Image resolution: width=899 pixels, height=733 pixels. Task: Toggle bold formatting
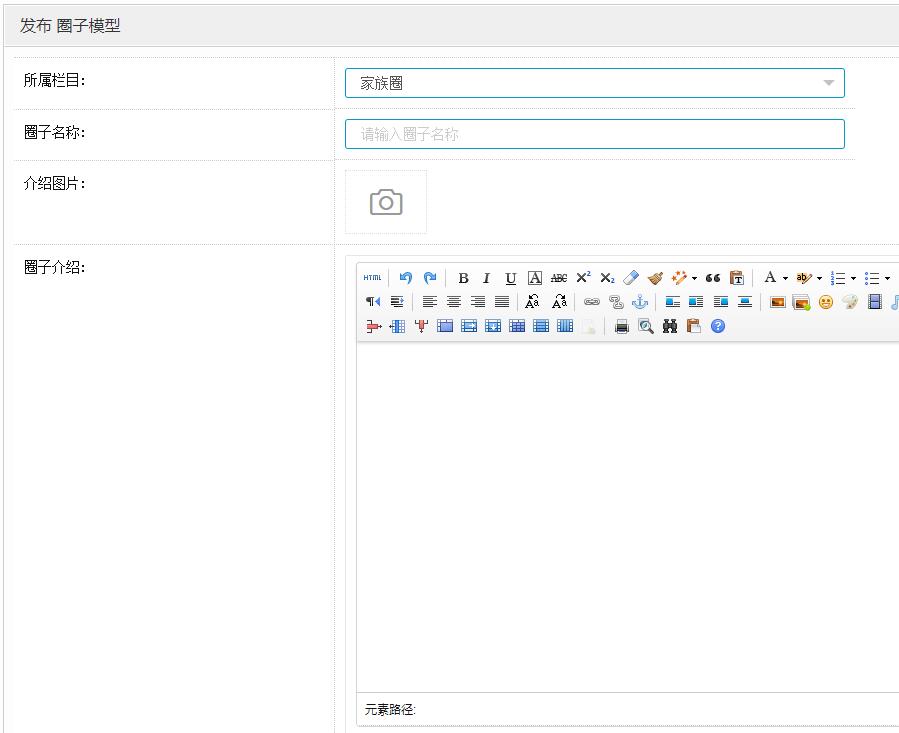463,278
